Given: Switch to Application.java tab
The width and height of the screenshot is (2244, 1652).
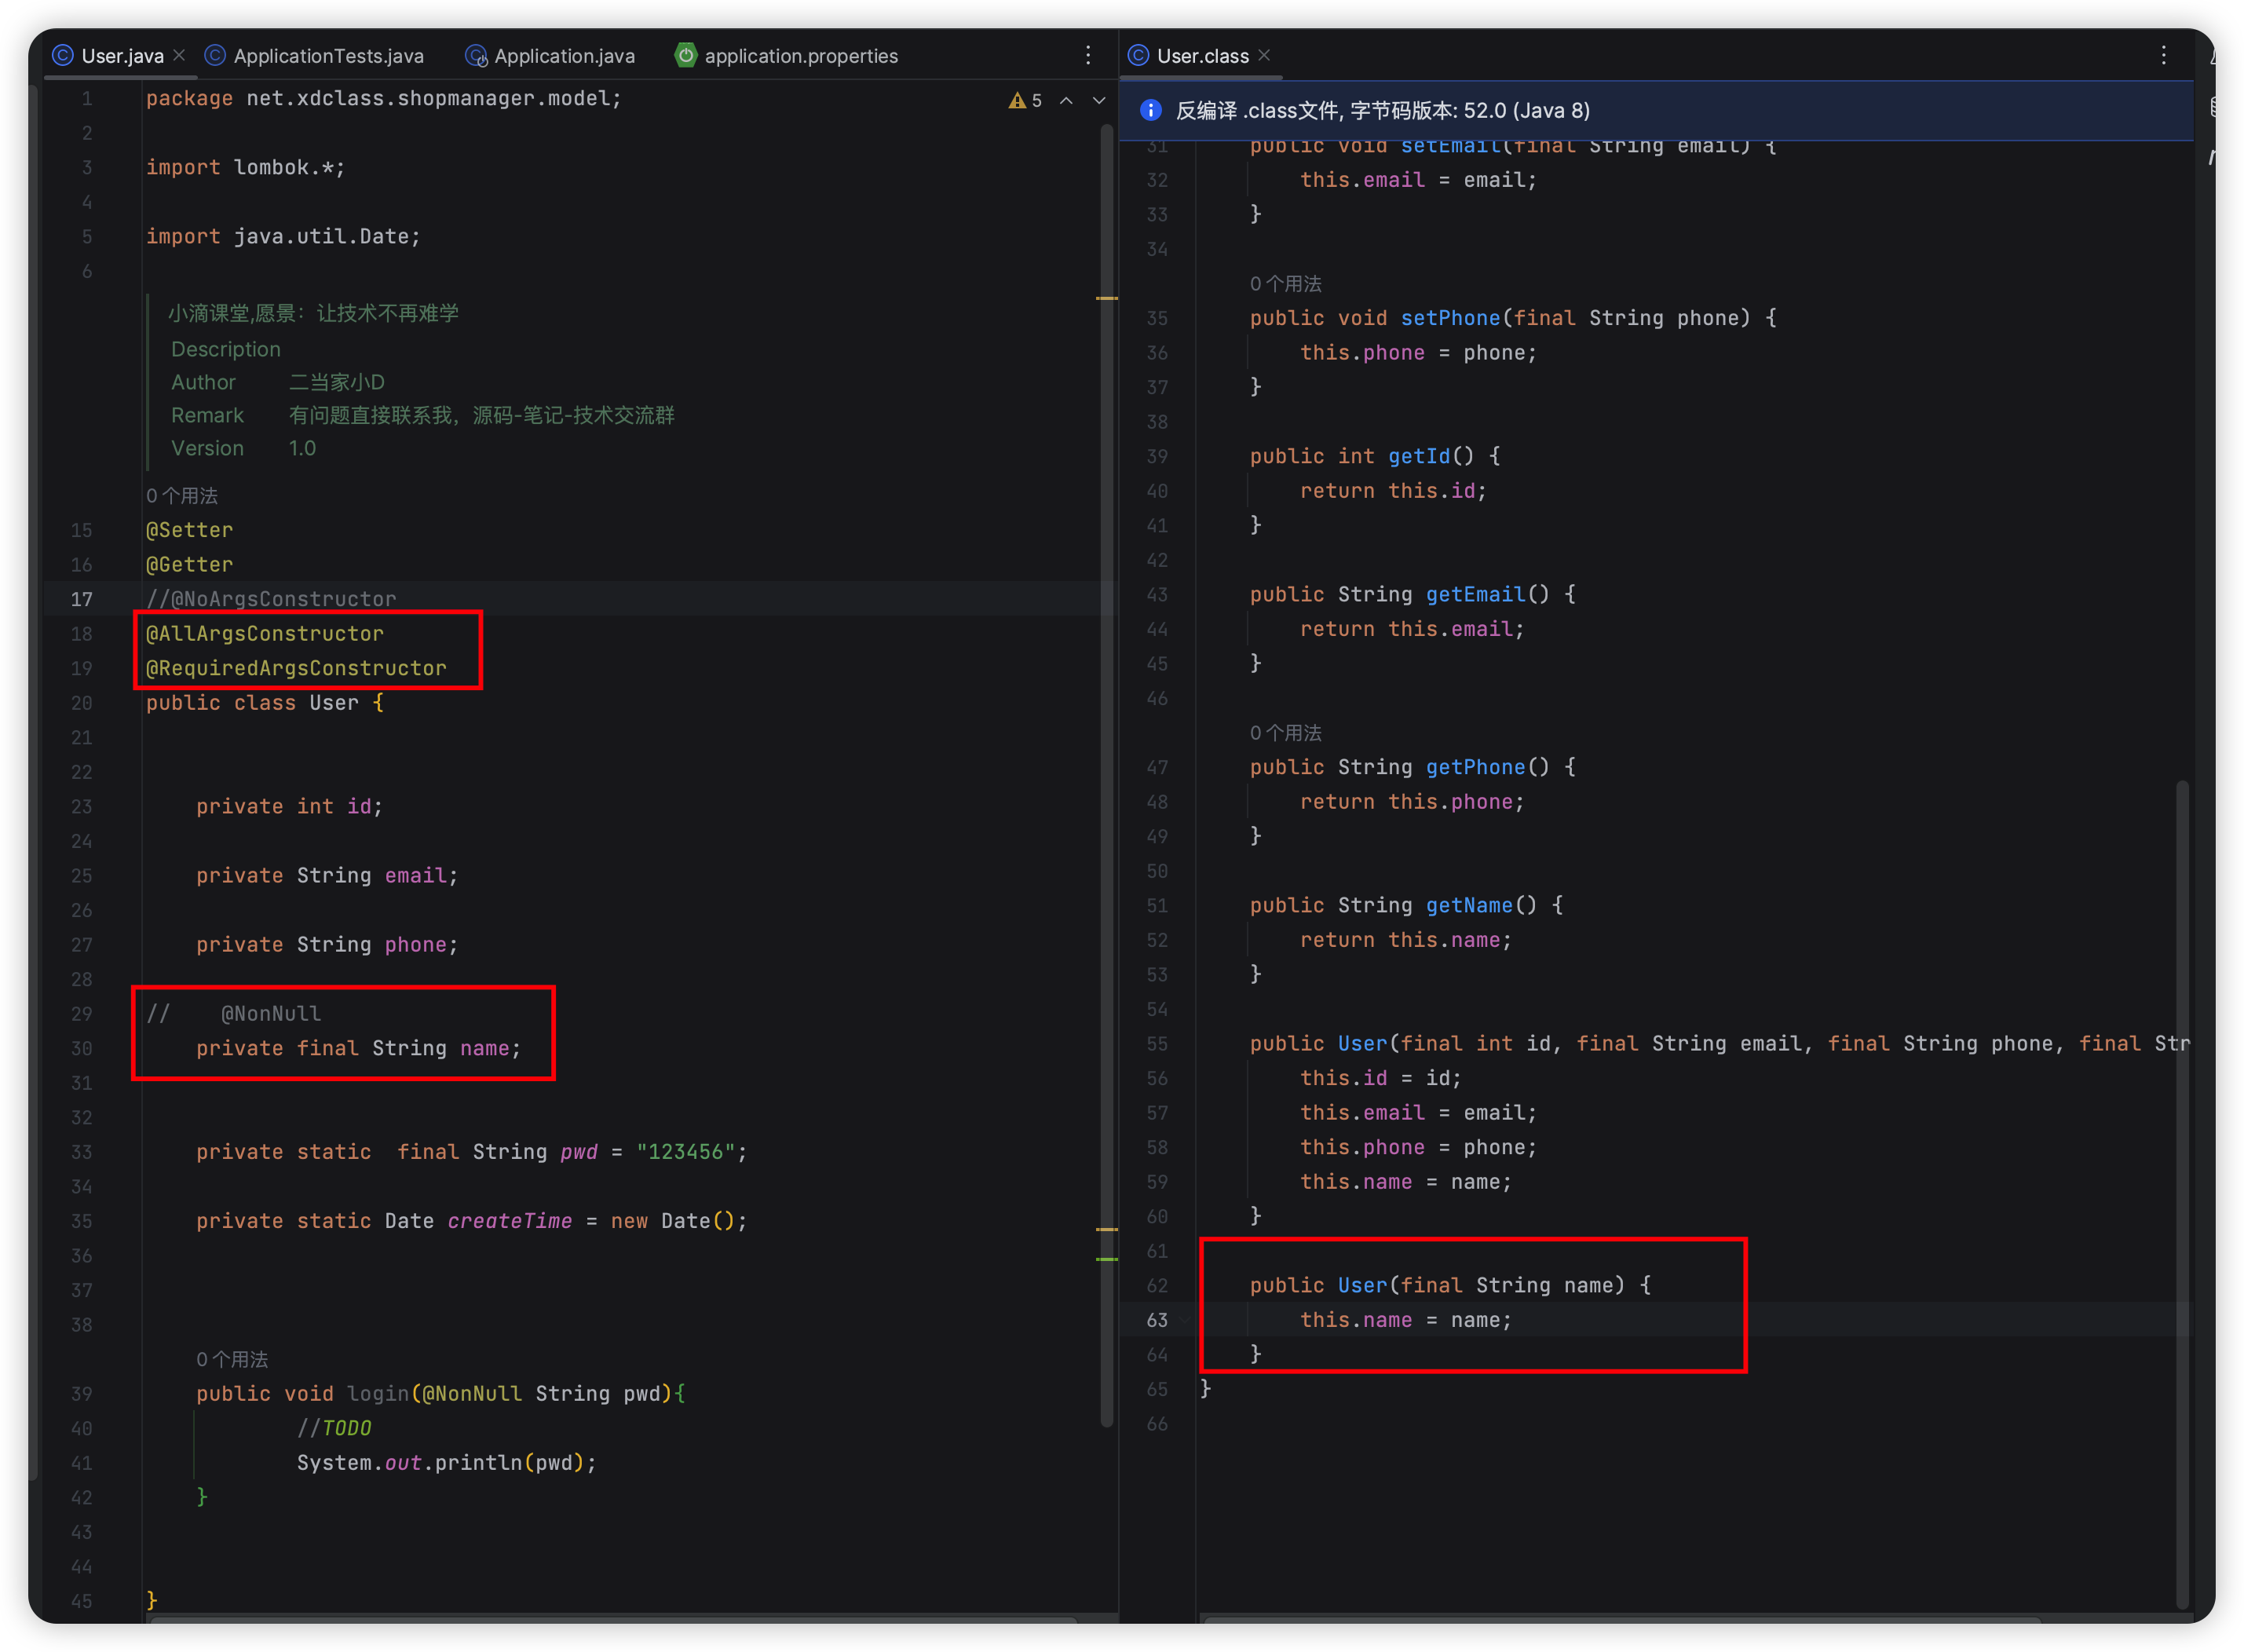Looking at the screenshot, I should [564, 56].
